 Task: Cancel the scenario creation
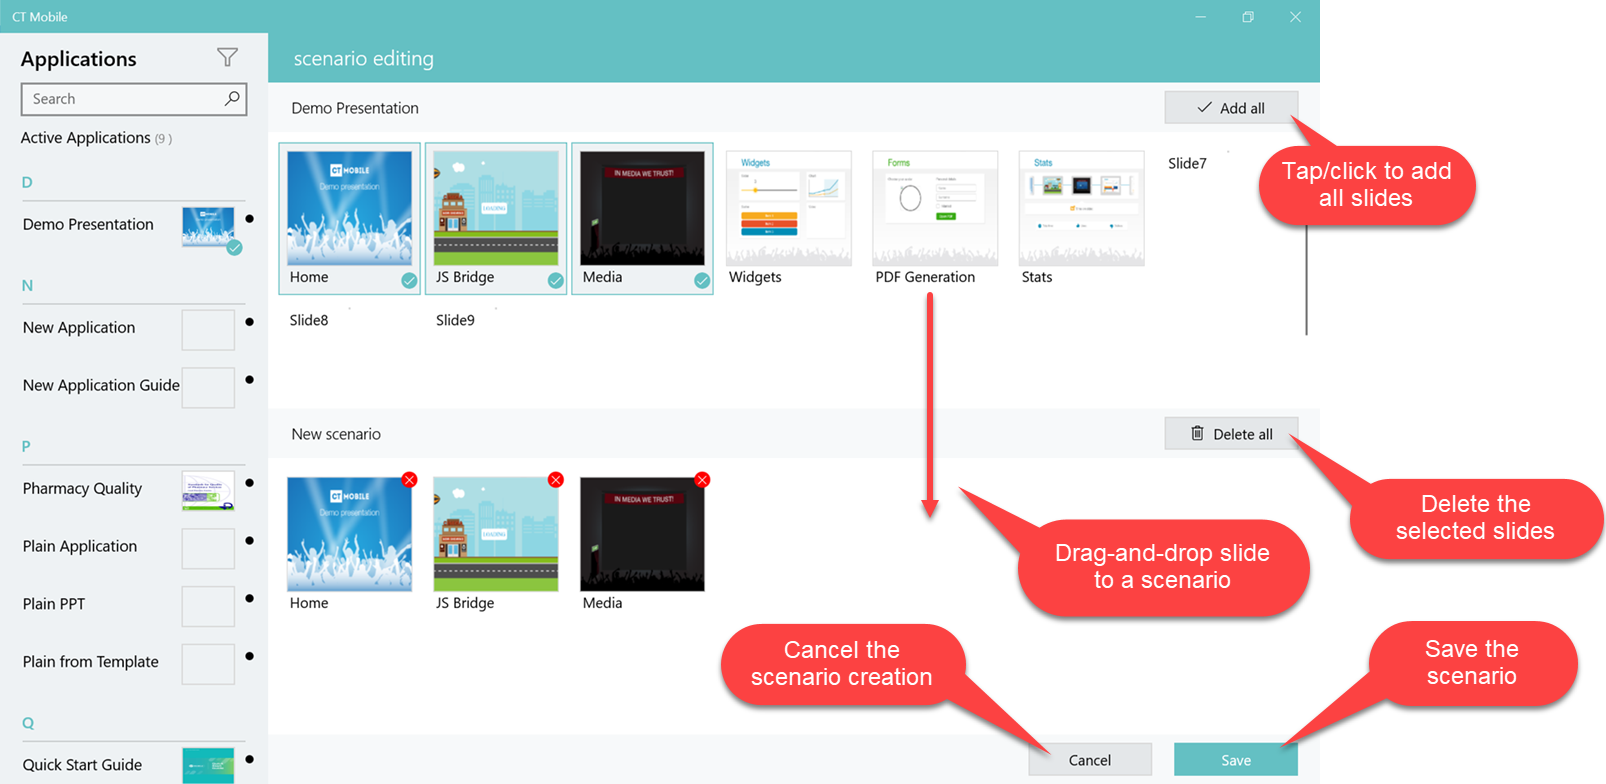[1090, 760]
